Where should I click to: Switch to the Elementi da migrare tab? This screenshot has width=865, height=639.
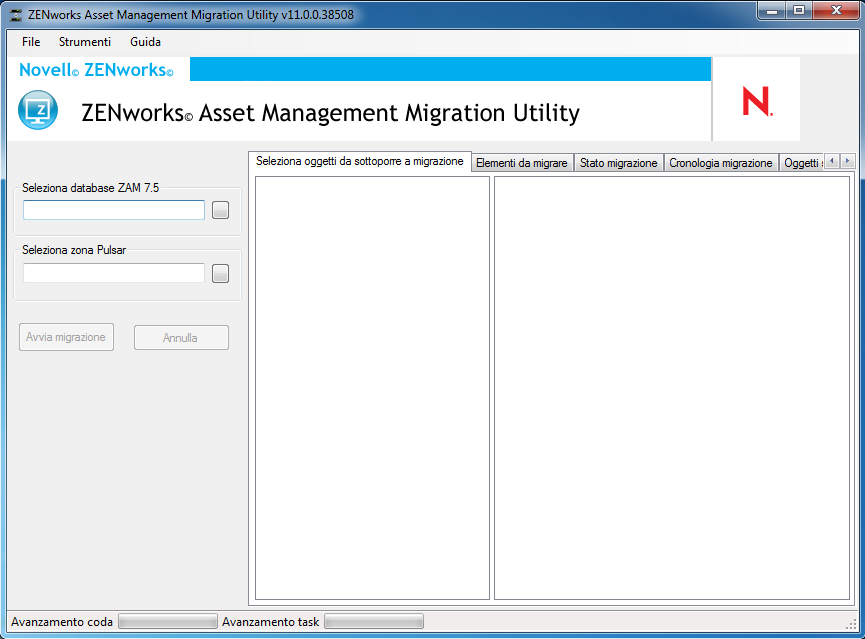point(522,163)
